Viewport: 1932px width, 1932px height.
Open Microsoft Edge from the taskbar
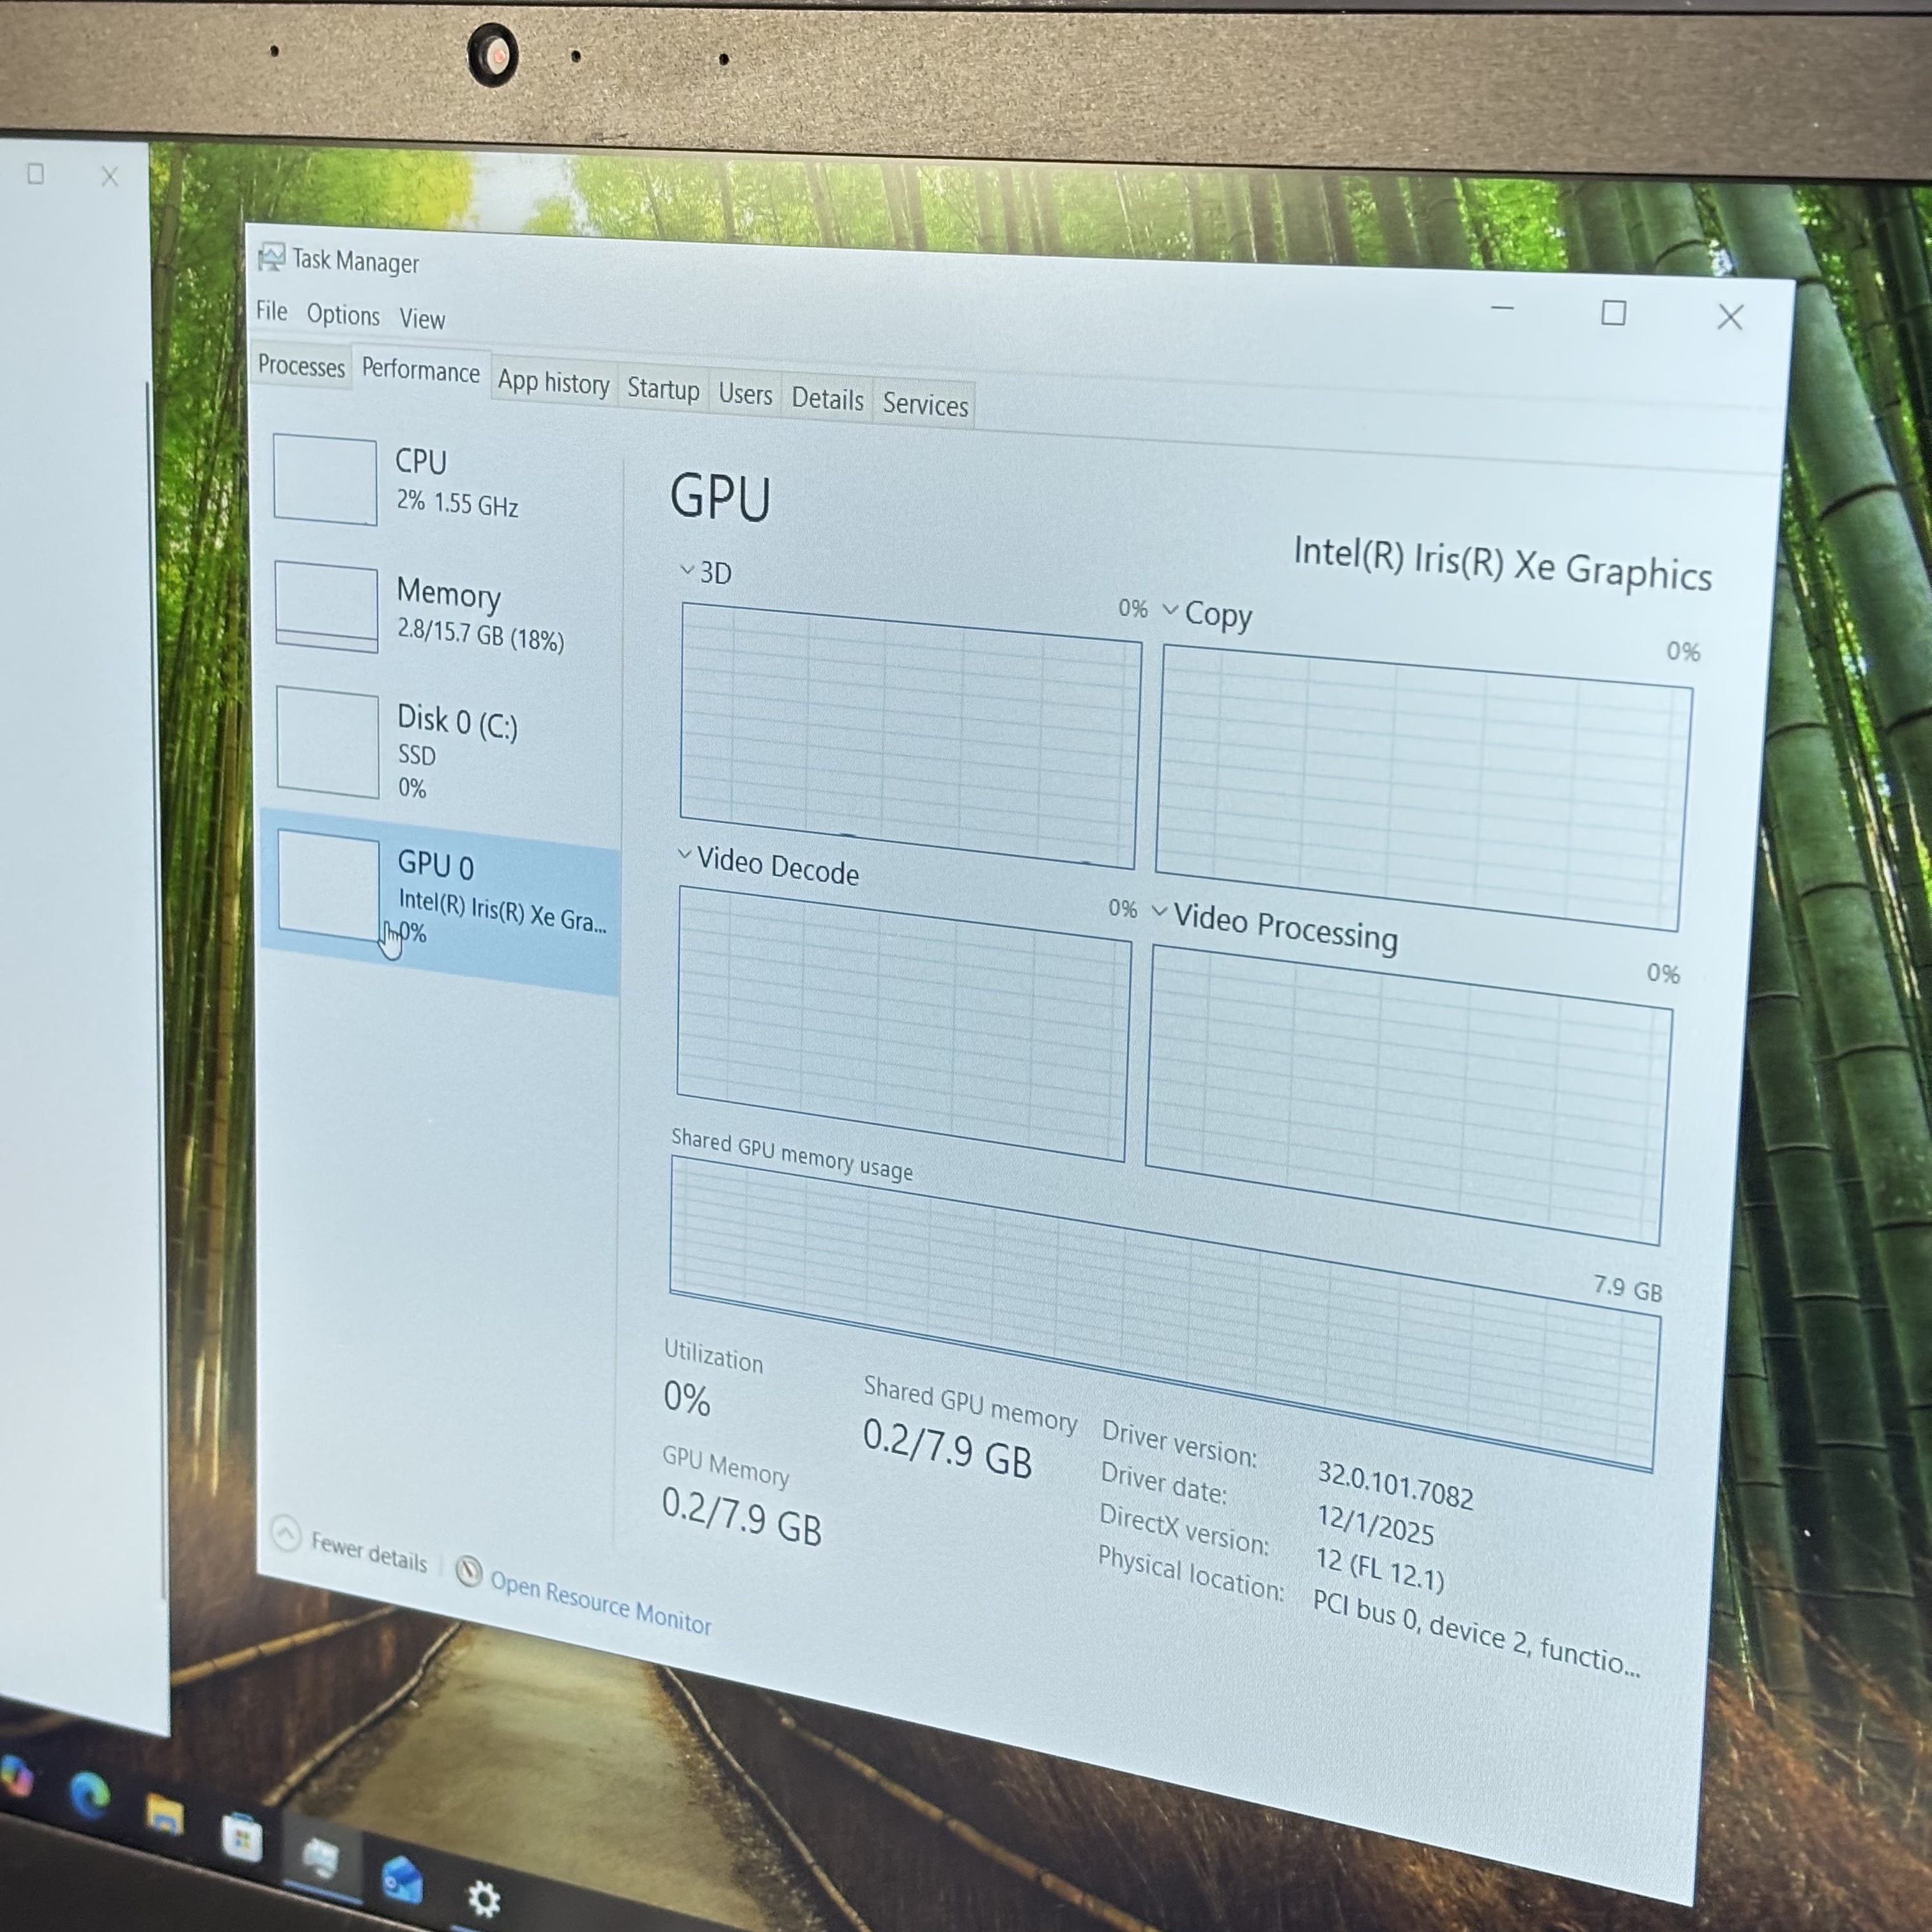tap(90, 1794)
